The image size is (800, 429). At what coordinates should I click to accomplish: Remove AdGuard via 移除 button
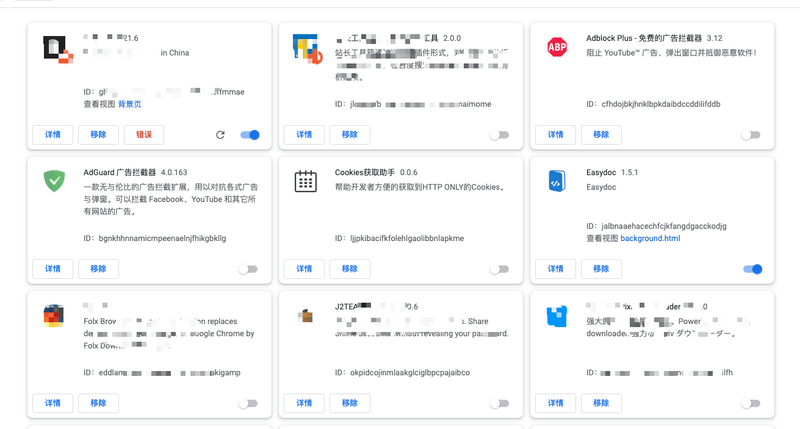pos(98,269)
